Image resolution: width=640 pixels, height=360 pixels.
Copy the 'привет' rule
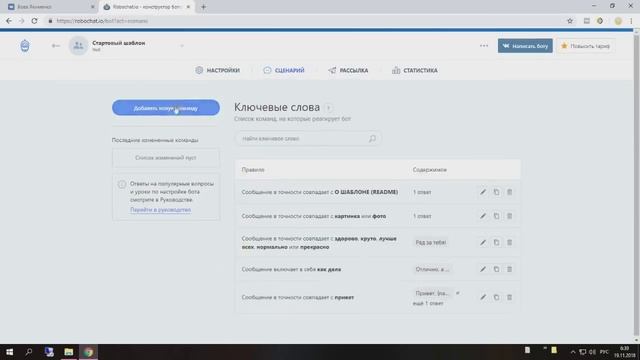click(x=496, y=297)
